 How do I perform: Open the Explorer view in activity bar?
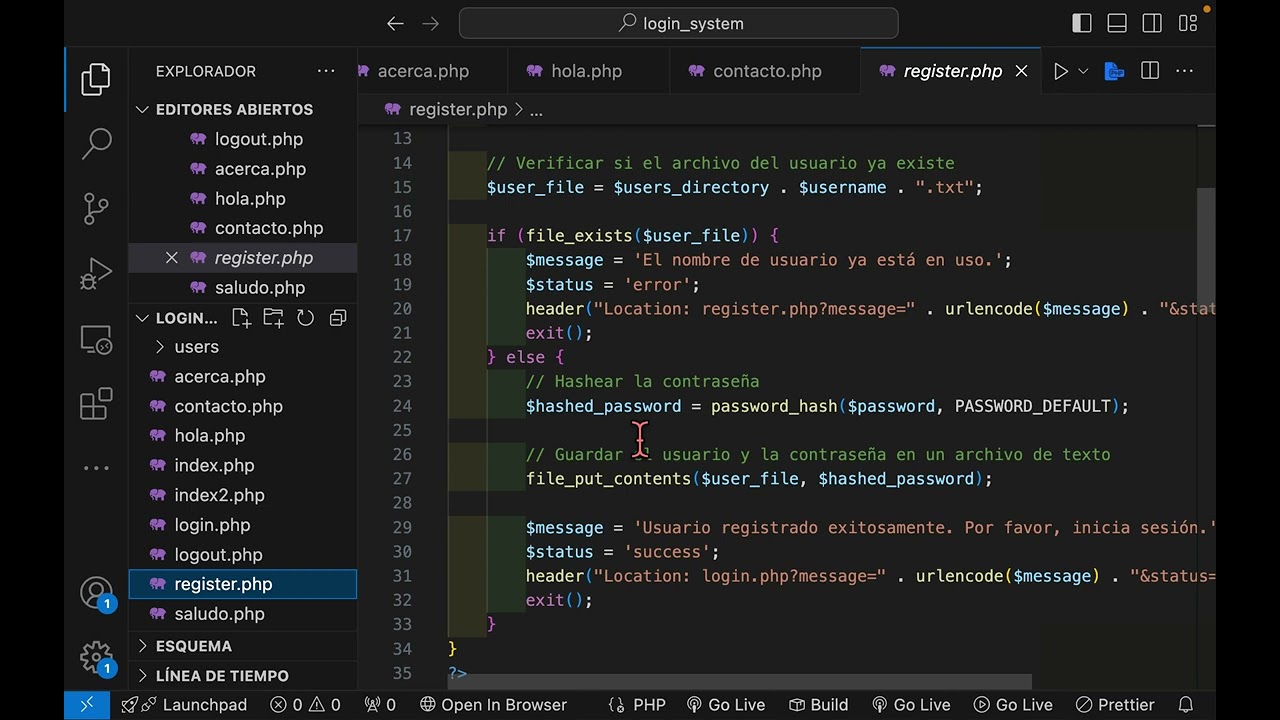coord(96,79)
